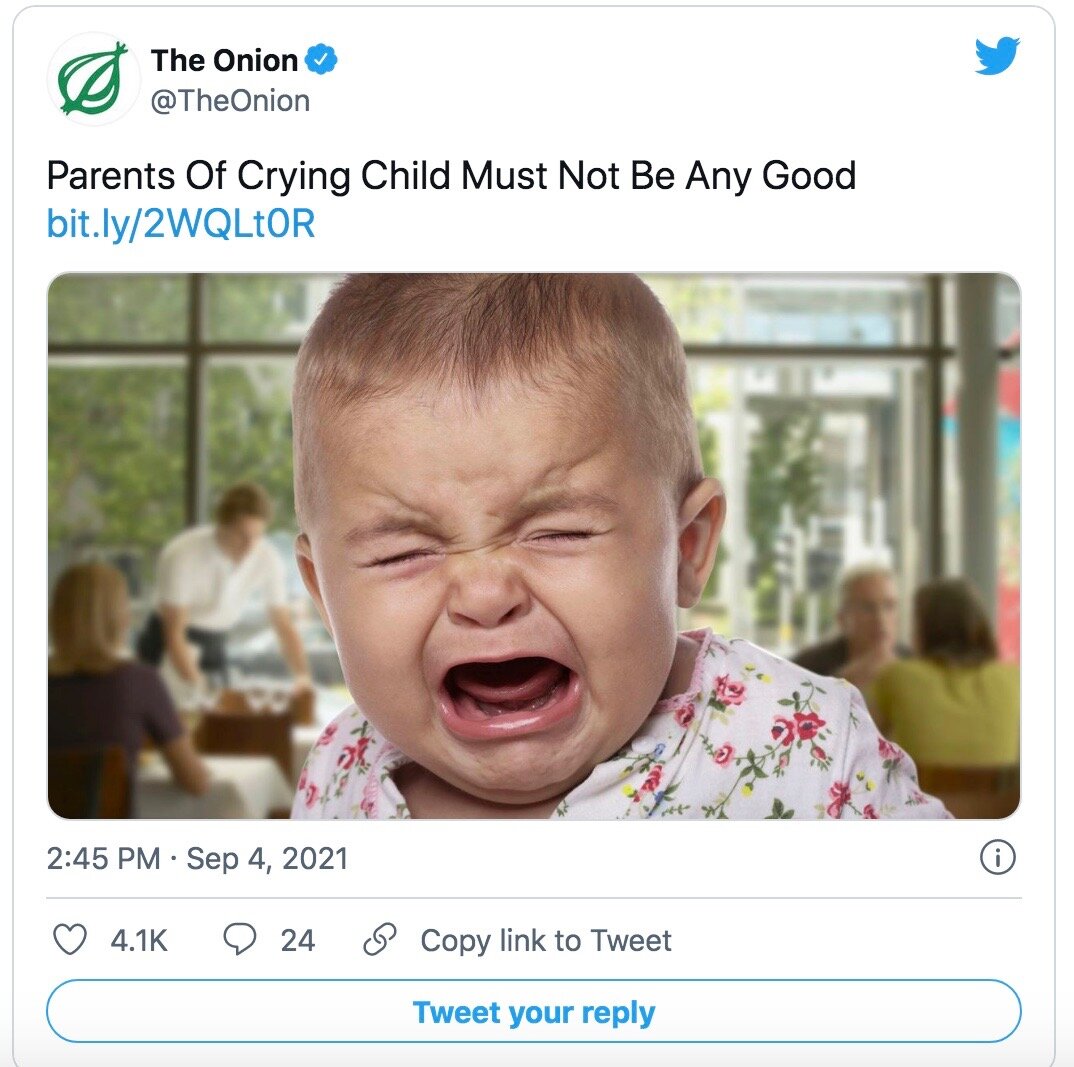
Task: Click the blue Twitter bird logo
Action: [997, 55]
